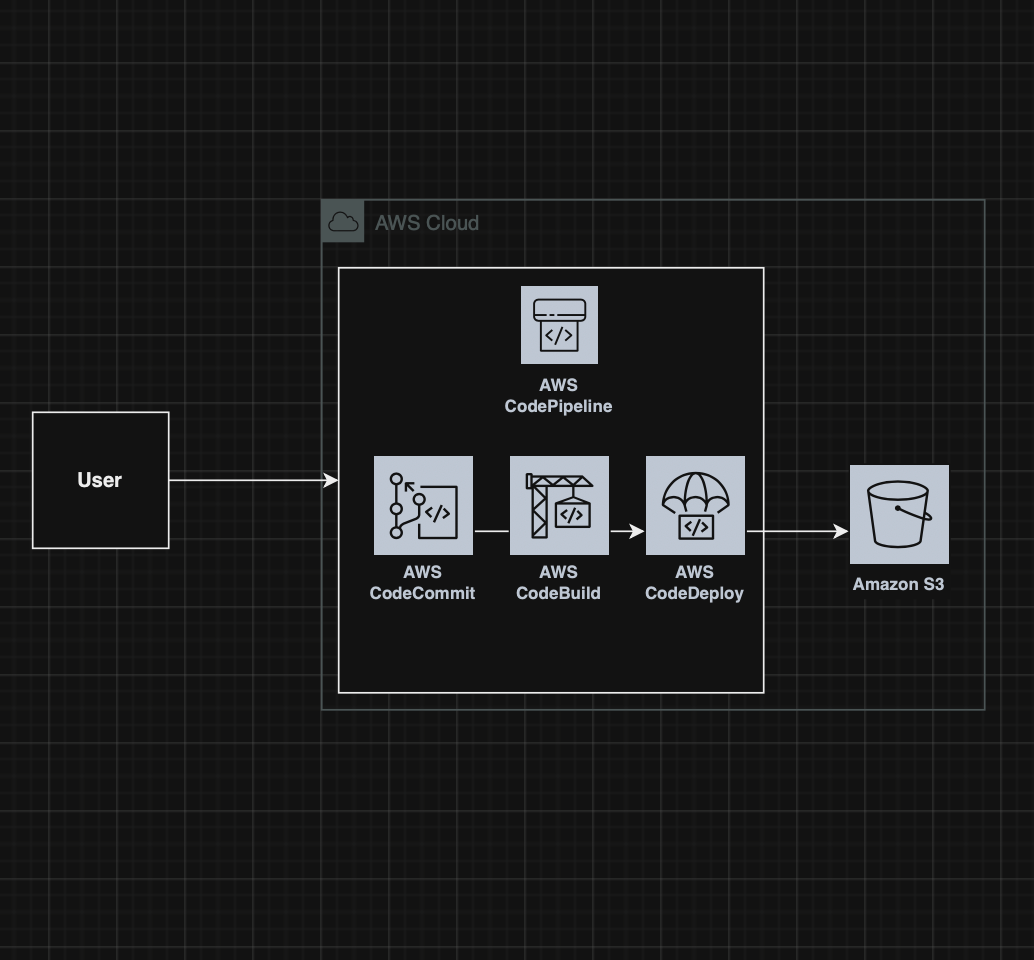Click the 'AWS Cloud' group title text

tap(427, 223)
